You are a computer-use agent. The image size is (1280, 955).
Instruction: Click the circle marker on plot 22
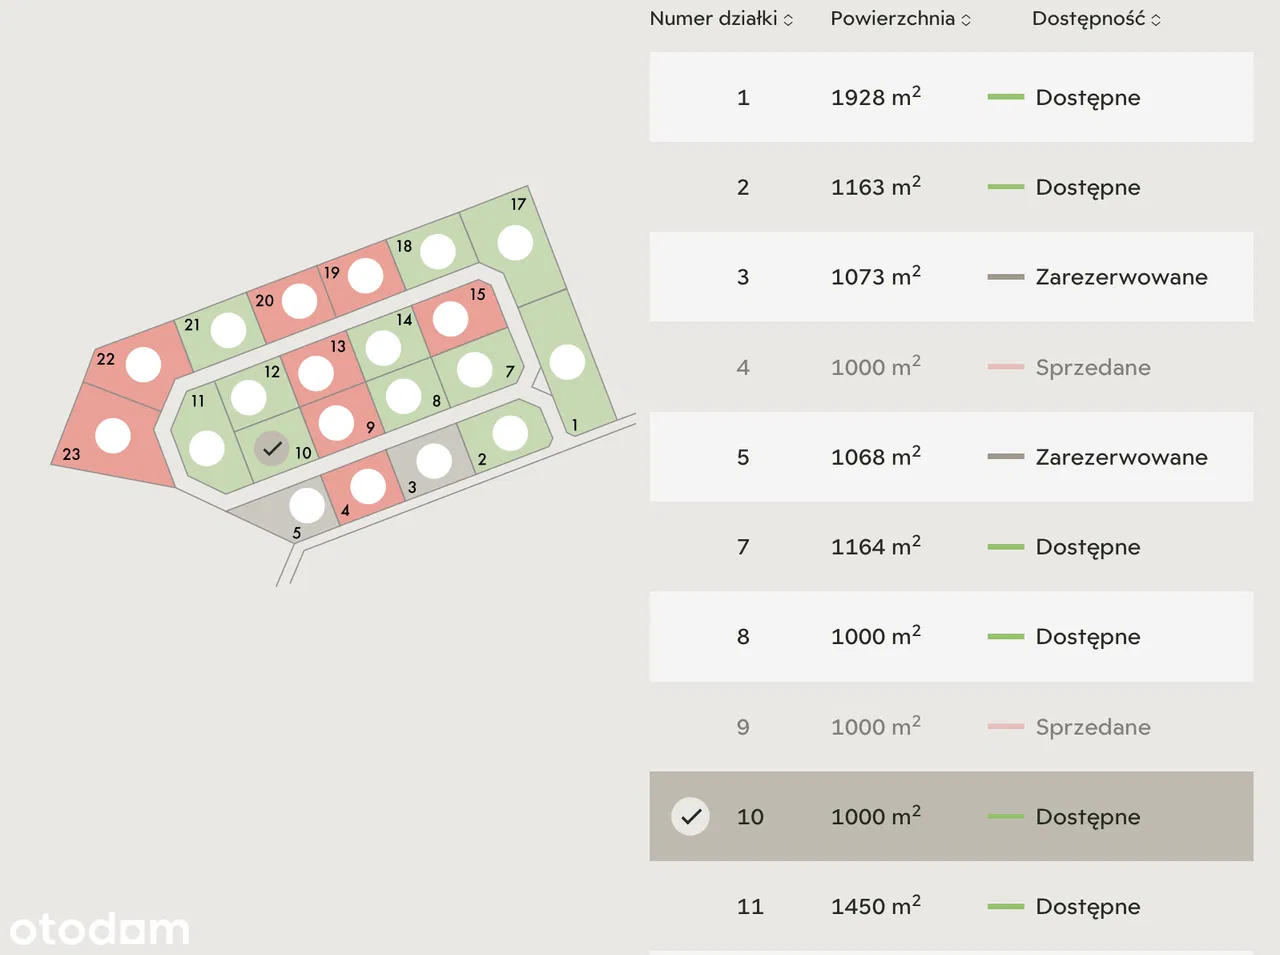(x=143, y=365)
